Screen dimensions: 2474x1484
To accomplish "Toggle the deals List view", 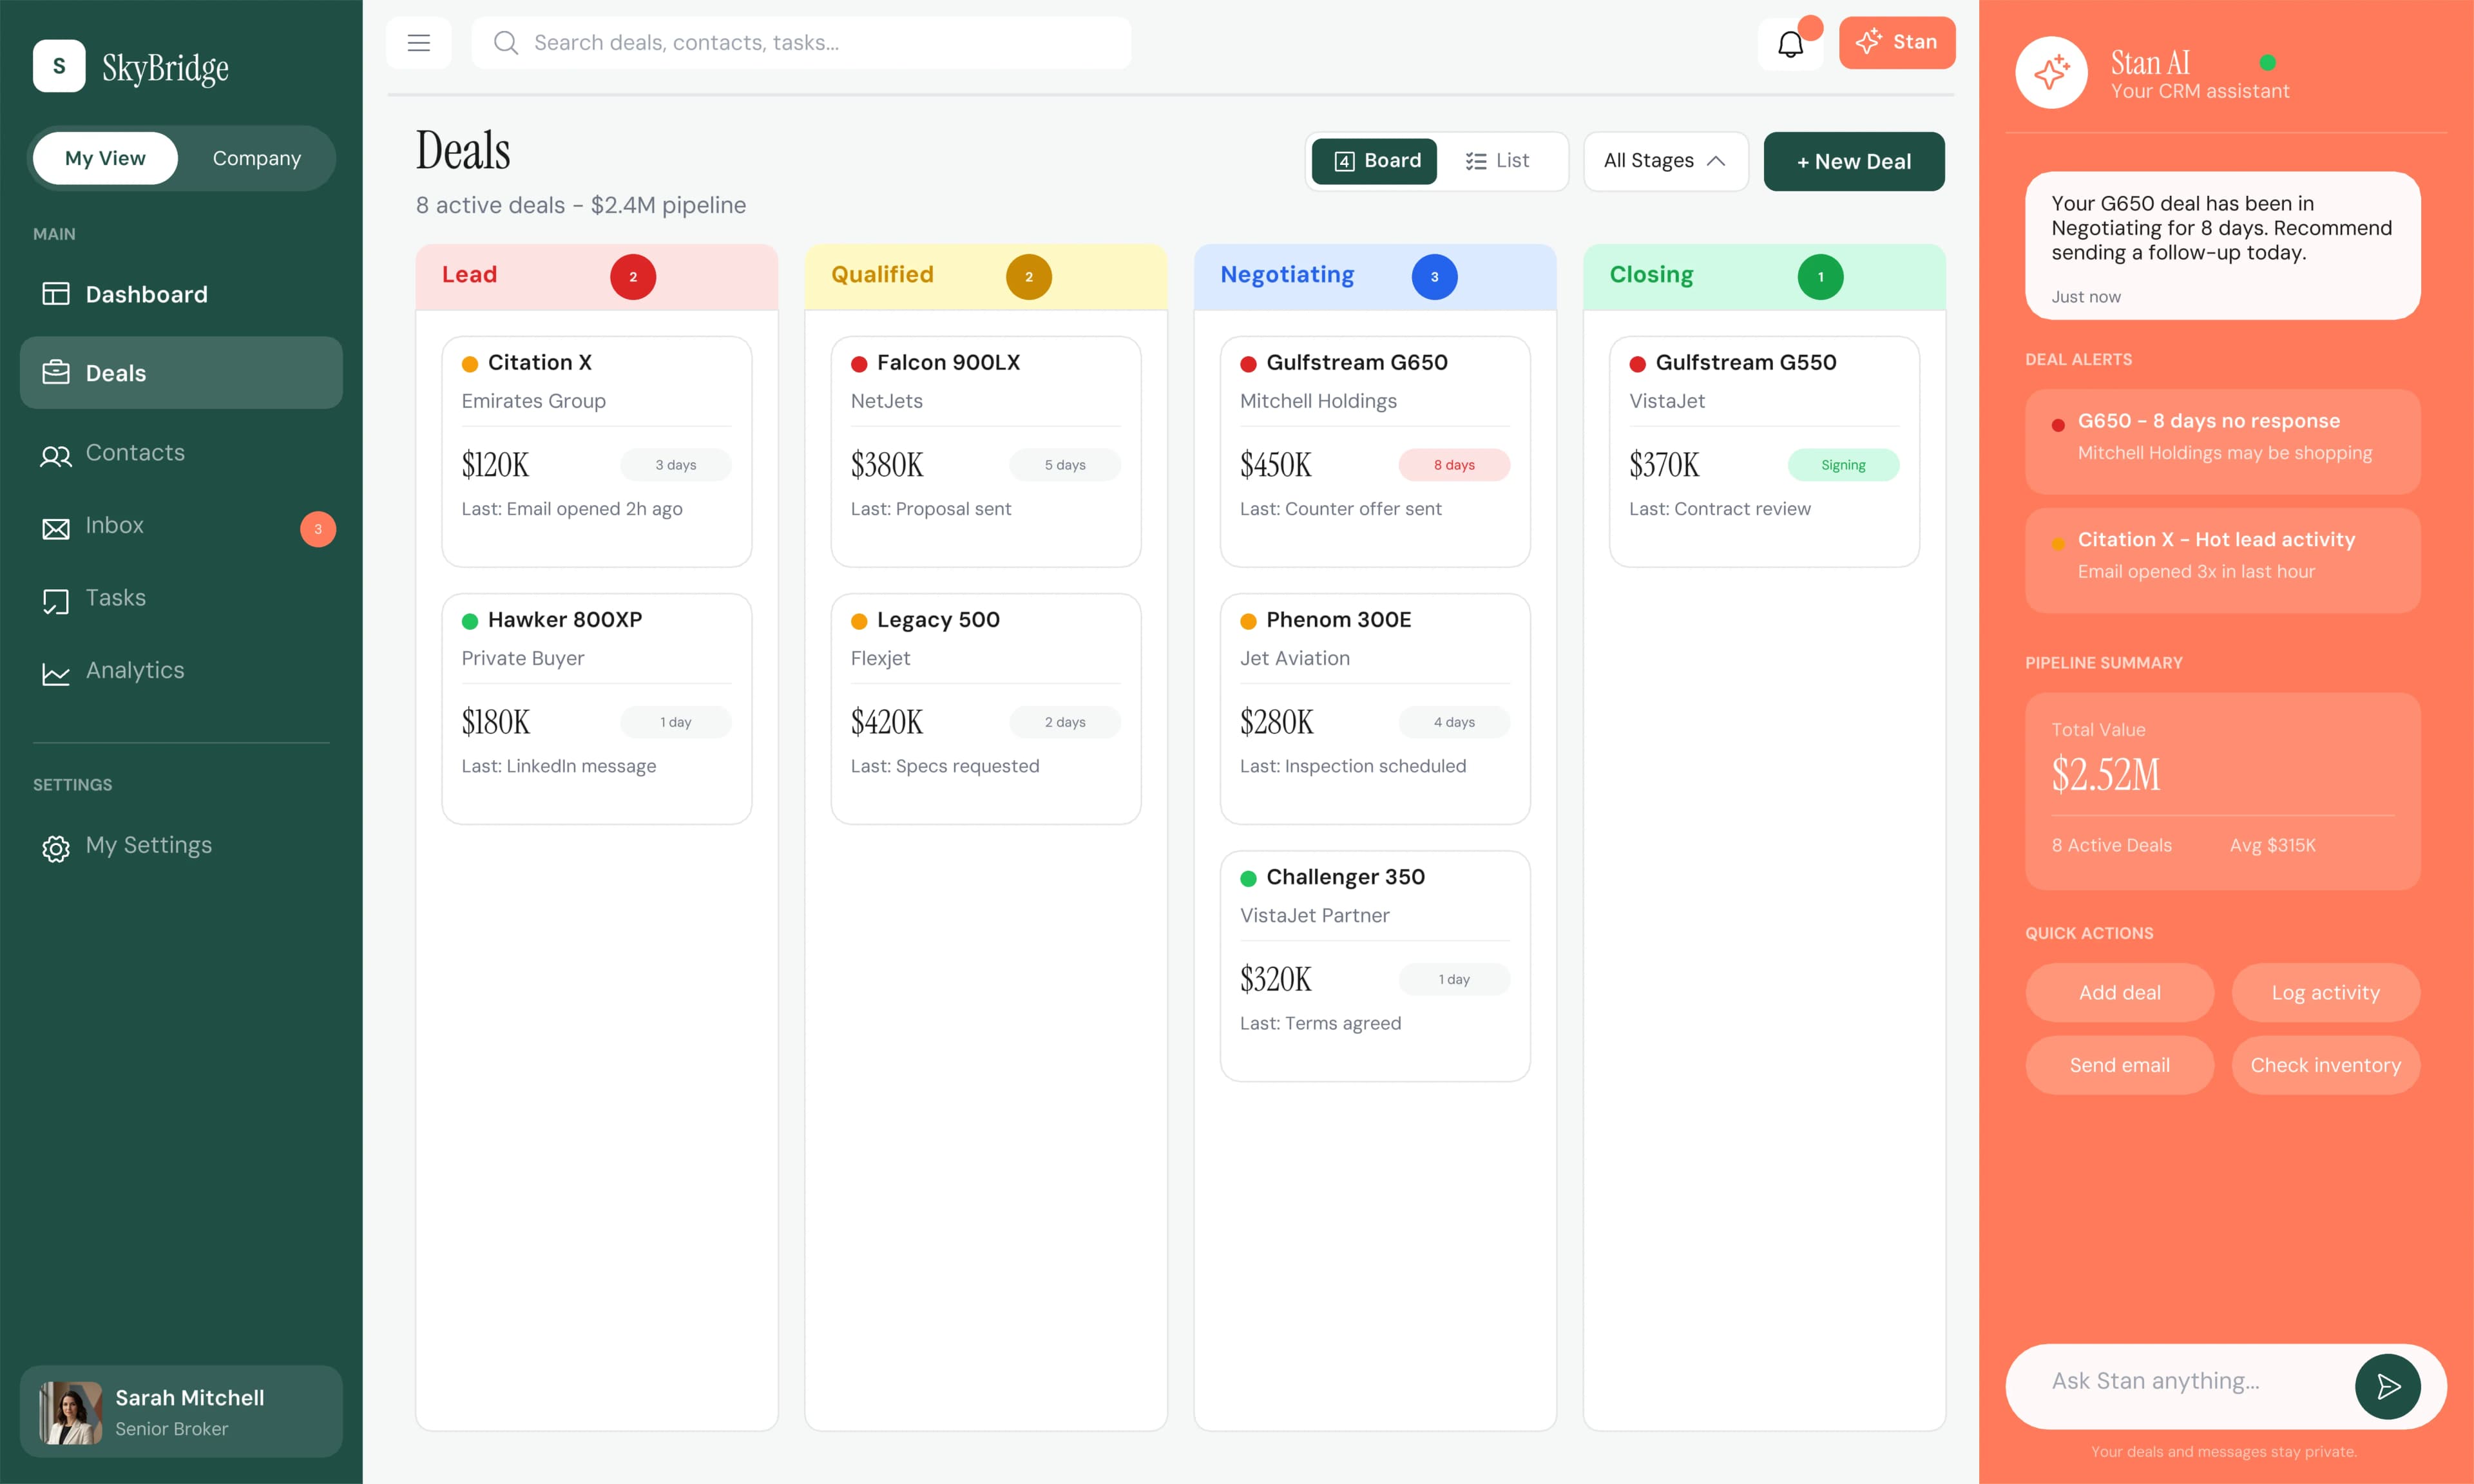I will coord(1498,160).
